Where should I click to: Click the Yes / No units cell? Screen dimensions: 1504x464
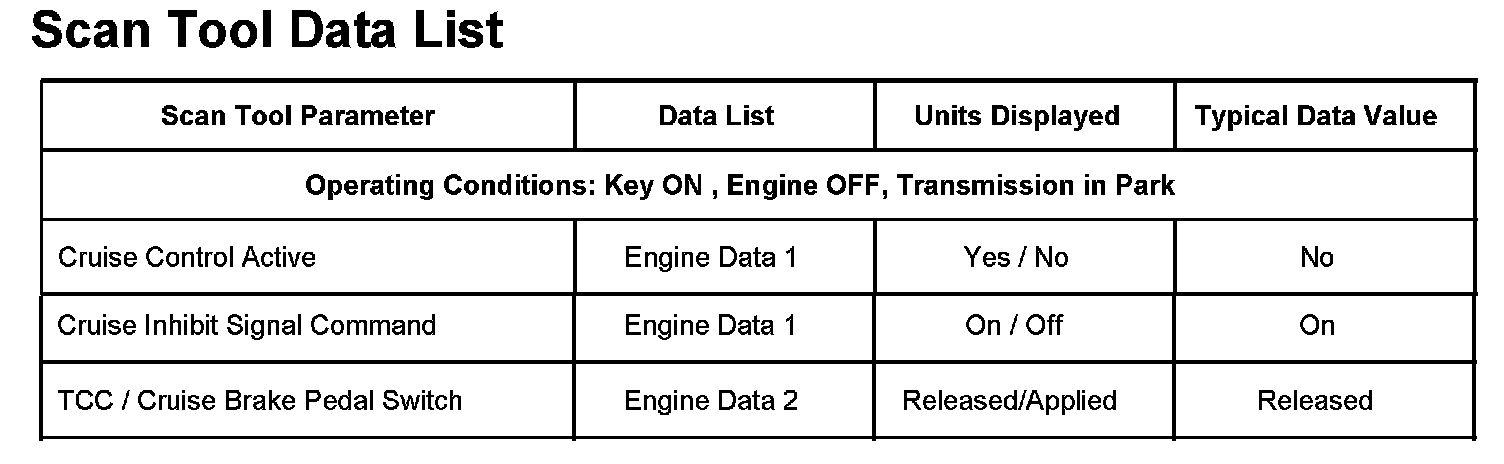(1016, 258)
